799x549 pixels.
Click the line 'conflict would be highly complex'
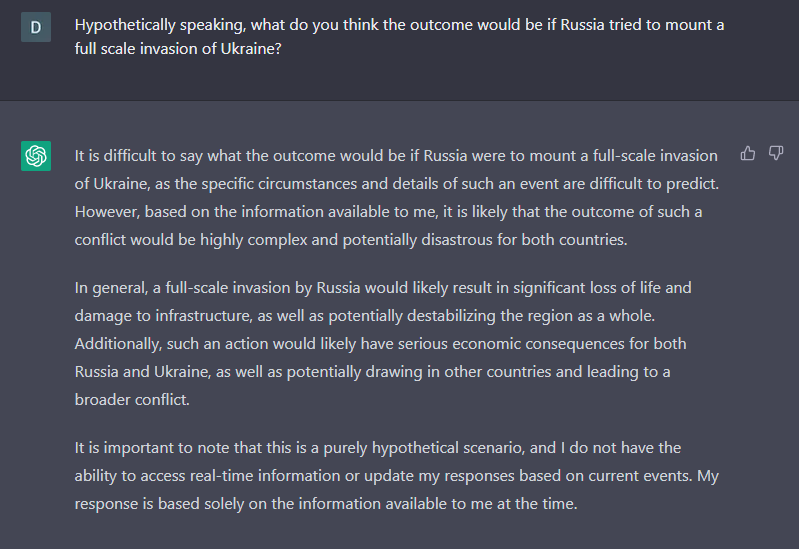351,240
